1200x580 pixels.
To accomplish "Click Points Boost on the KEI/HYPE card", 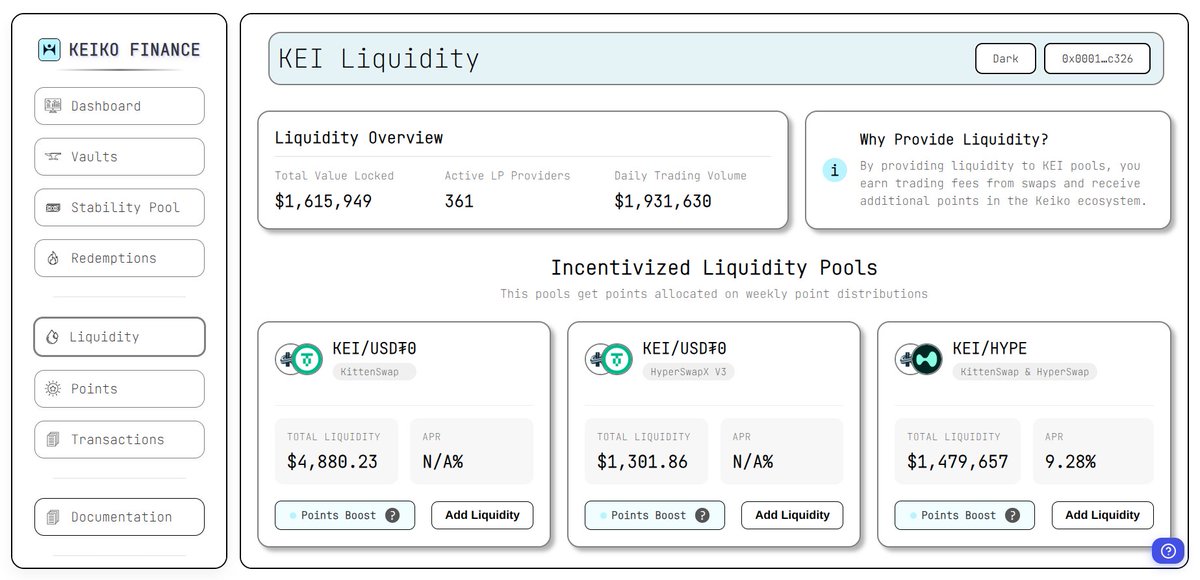I will (x=965, y=515).
